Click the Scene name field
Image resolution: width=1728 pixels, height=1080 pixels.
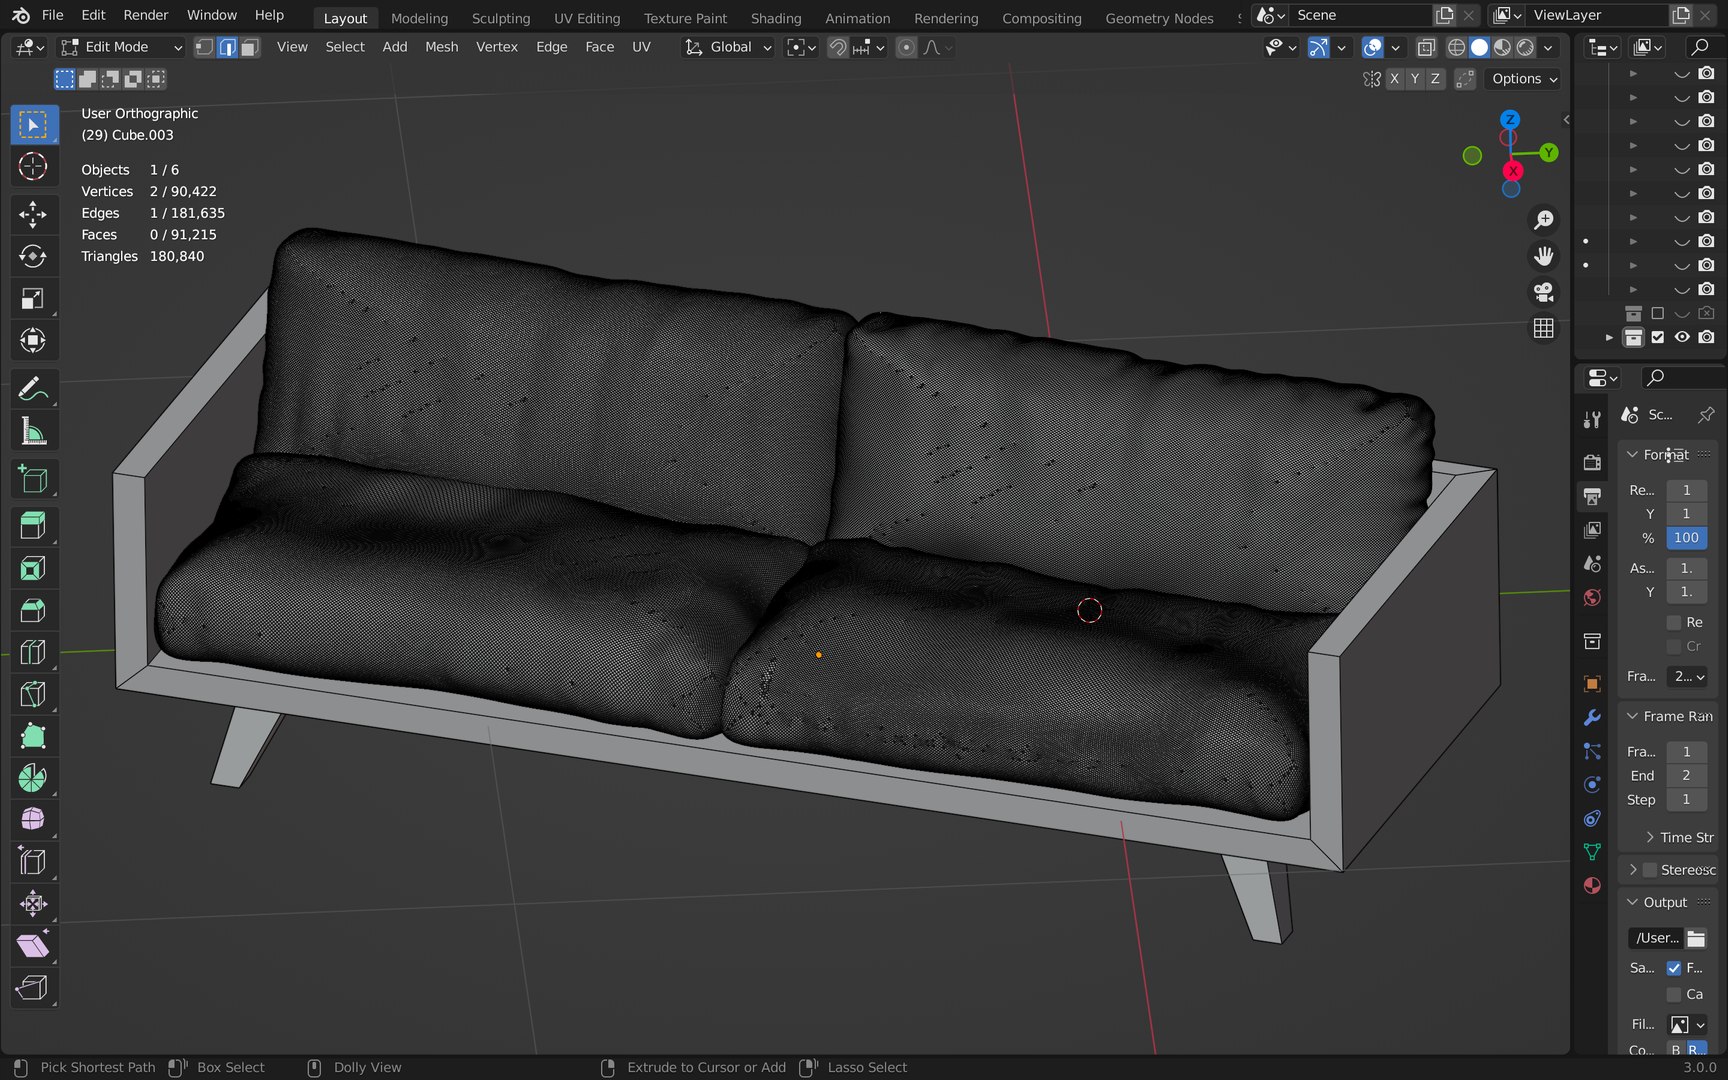[x=1360, y=15]
